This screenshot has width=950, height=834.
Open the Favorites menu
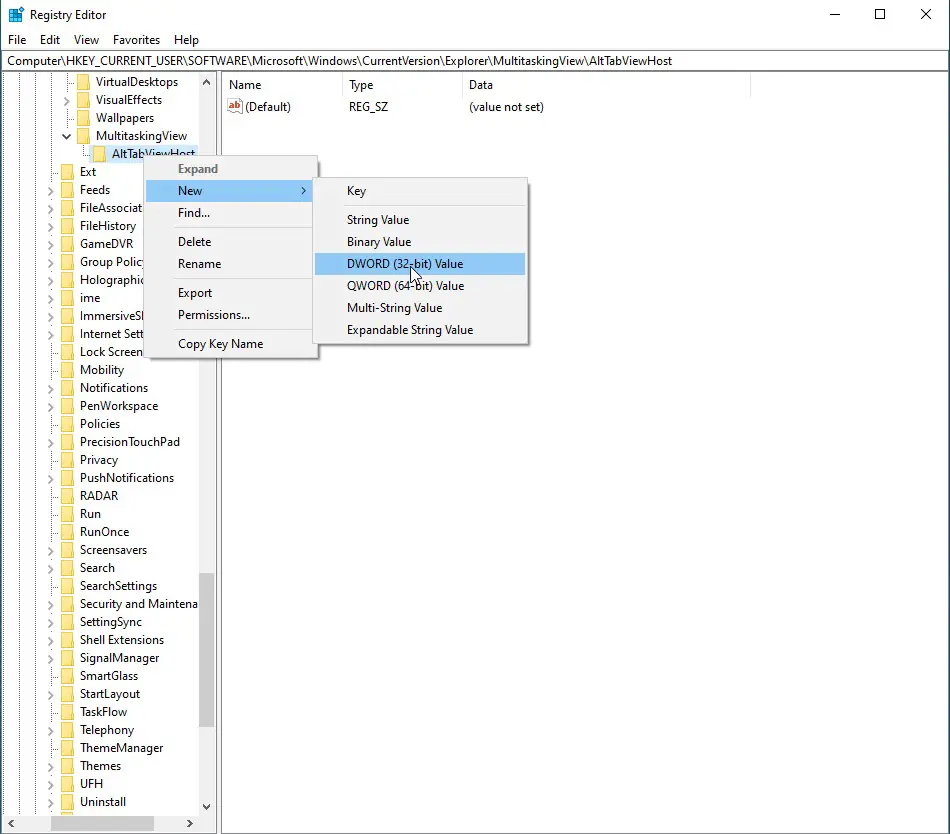(136, 40)
